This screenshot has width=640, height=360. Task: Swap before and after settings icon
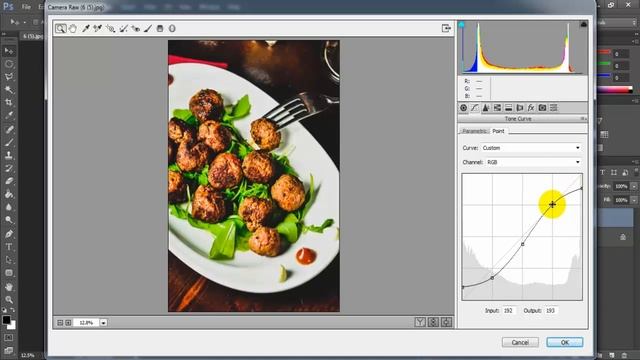tap(433, 322)
